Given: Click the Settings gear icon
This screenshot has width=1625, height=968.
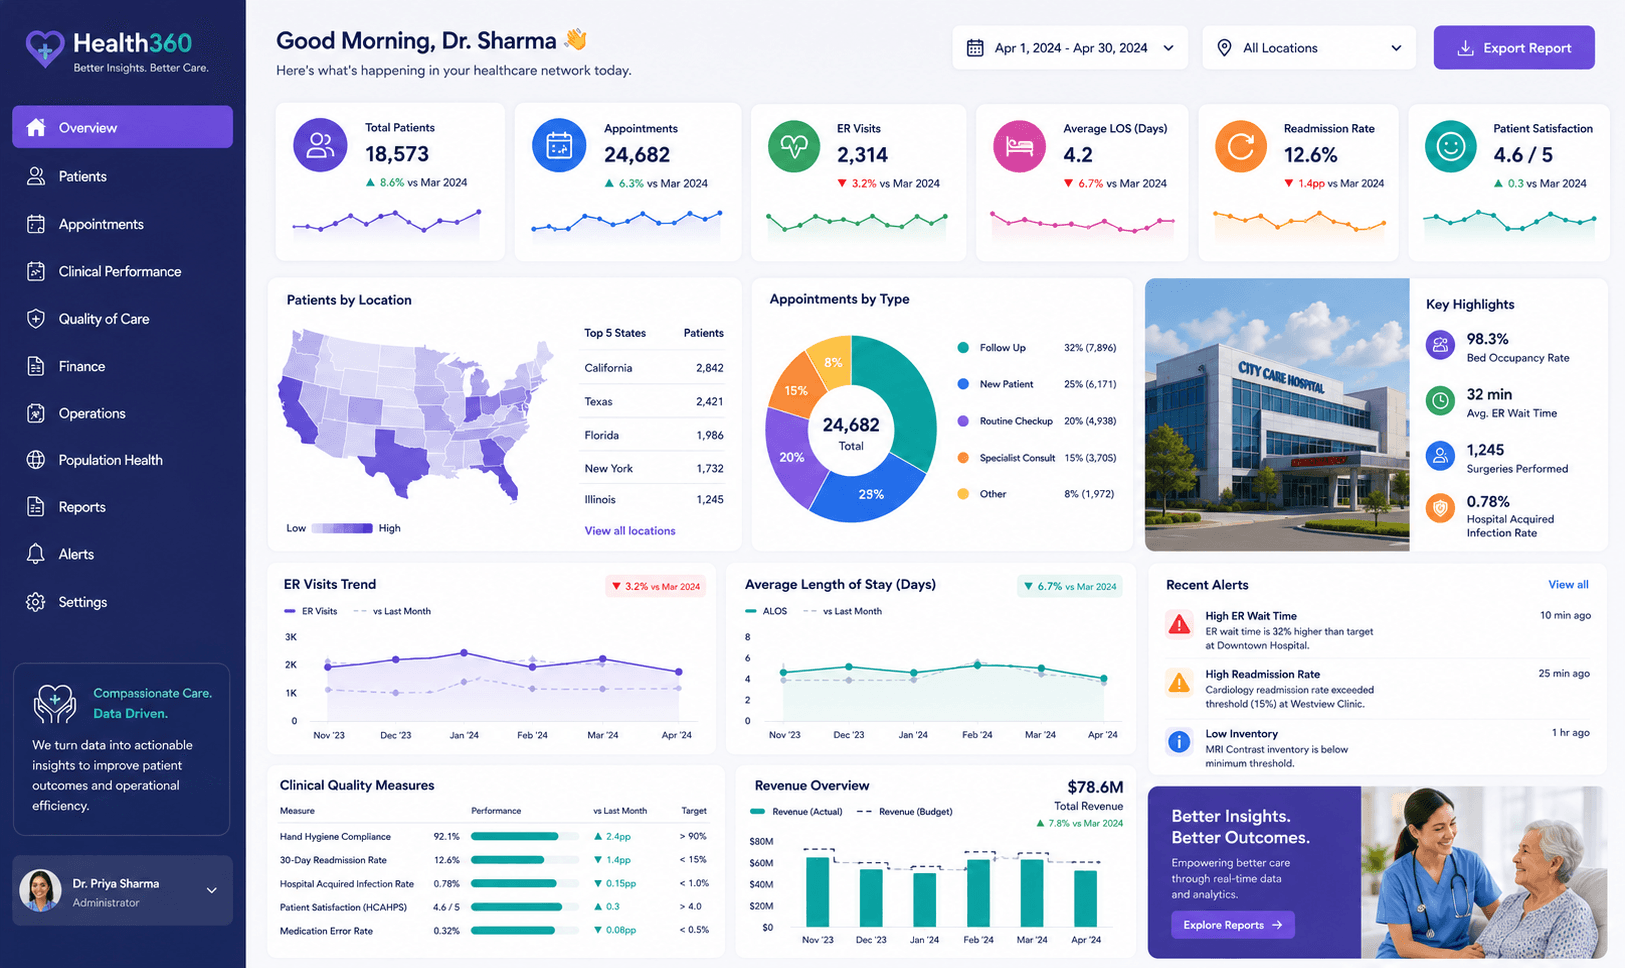Looking at the screenshot, I should (36, 602).
